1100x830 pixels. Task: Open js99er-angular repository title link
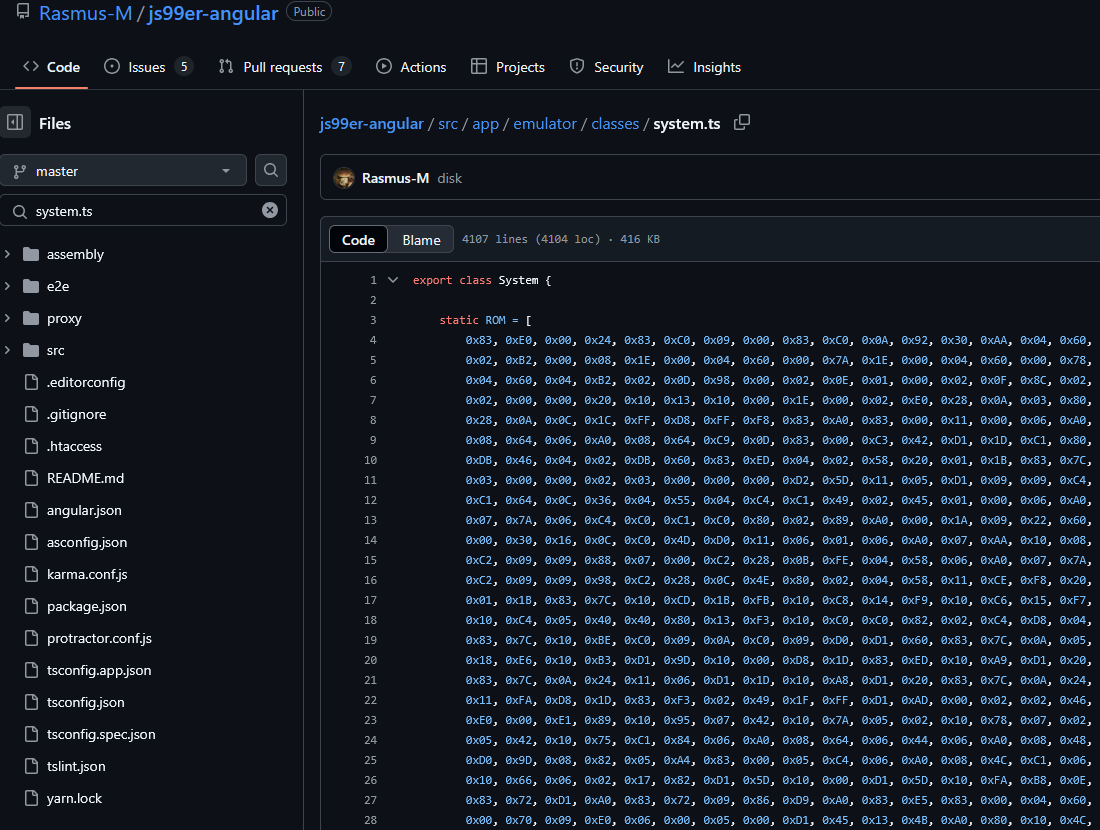pos(213,13)
